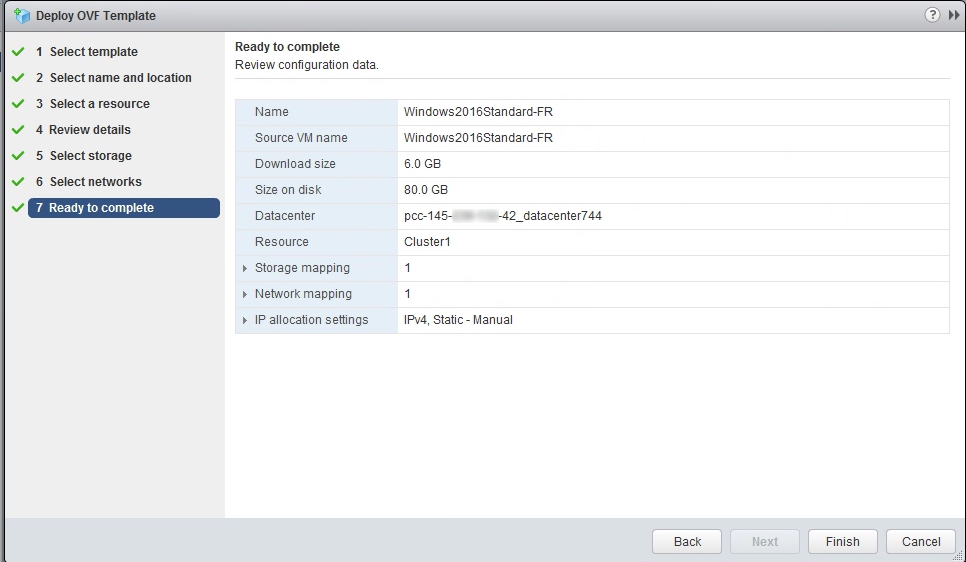Click the Deploy OVF Template title icon

22,16
